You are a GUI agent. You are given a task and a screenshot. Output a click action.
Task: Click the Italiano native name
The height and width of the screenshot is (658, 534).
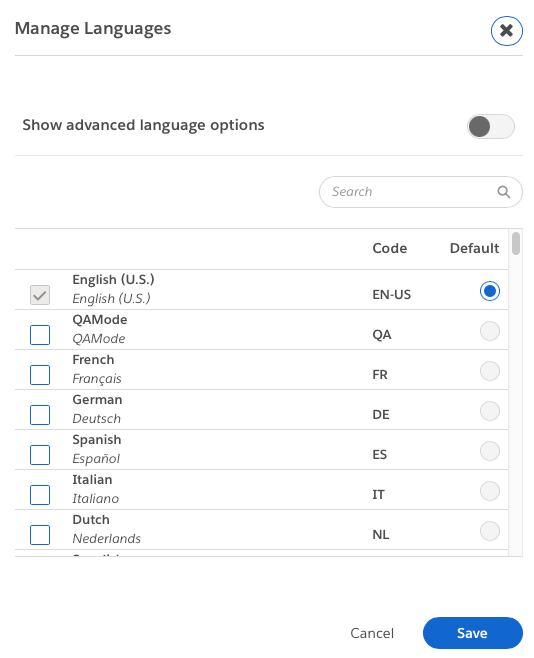tap(95, 498)
